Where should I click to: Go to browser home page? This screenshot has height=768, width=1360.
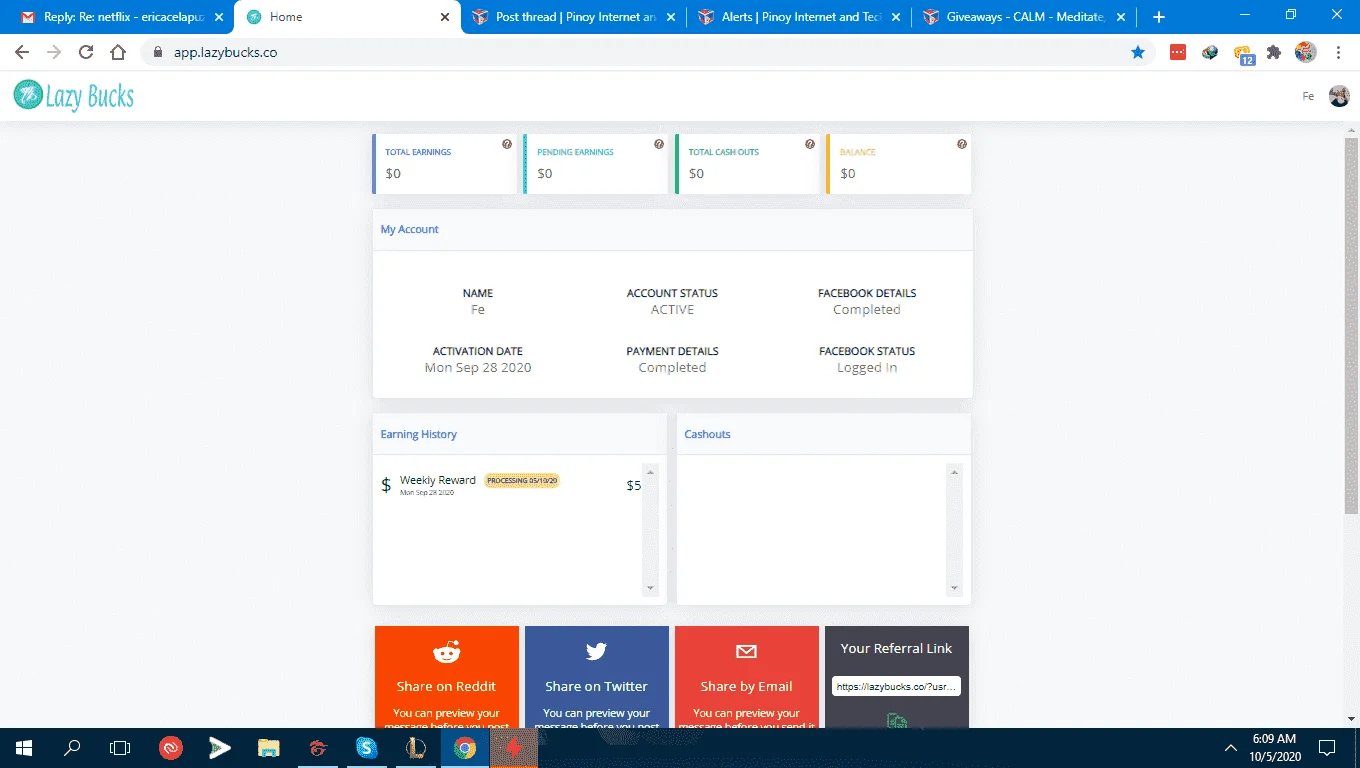118,52
